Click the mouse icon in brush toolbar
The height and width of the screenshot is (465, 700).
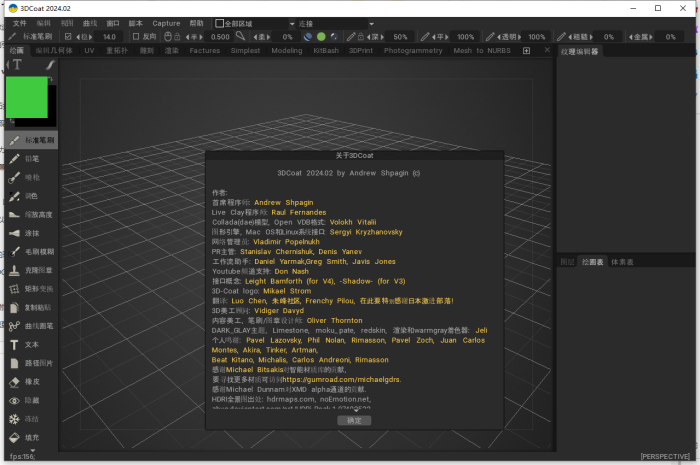pyautogui.click(x=168, y=37)
